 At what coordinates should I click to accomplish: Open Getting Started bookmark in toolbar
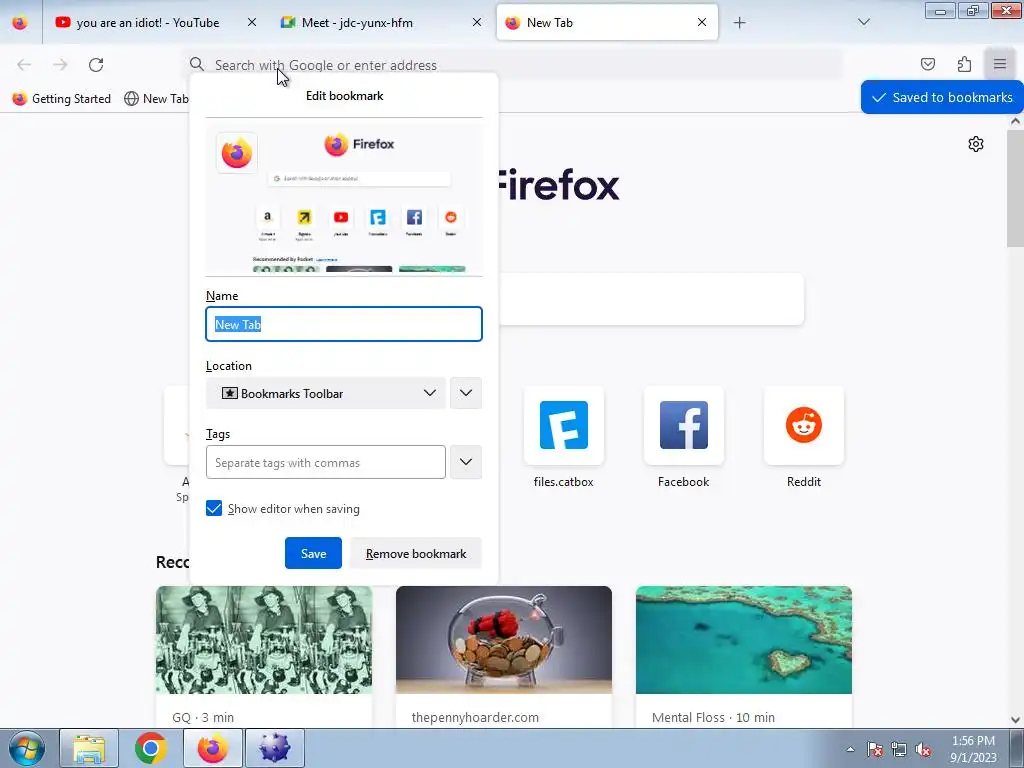(61, 99)
